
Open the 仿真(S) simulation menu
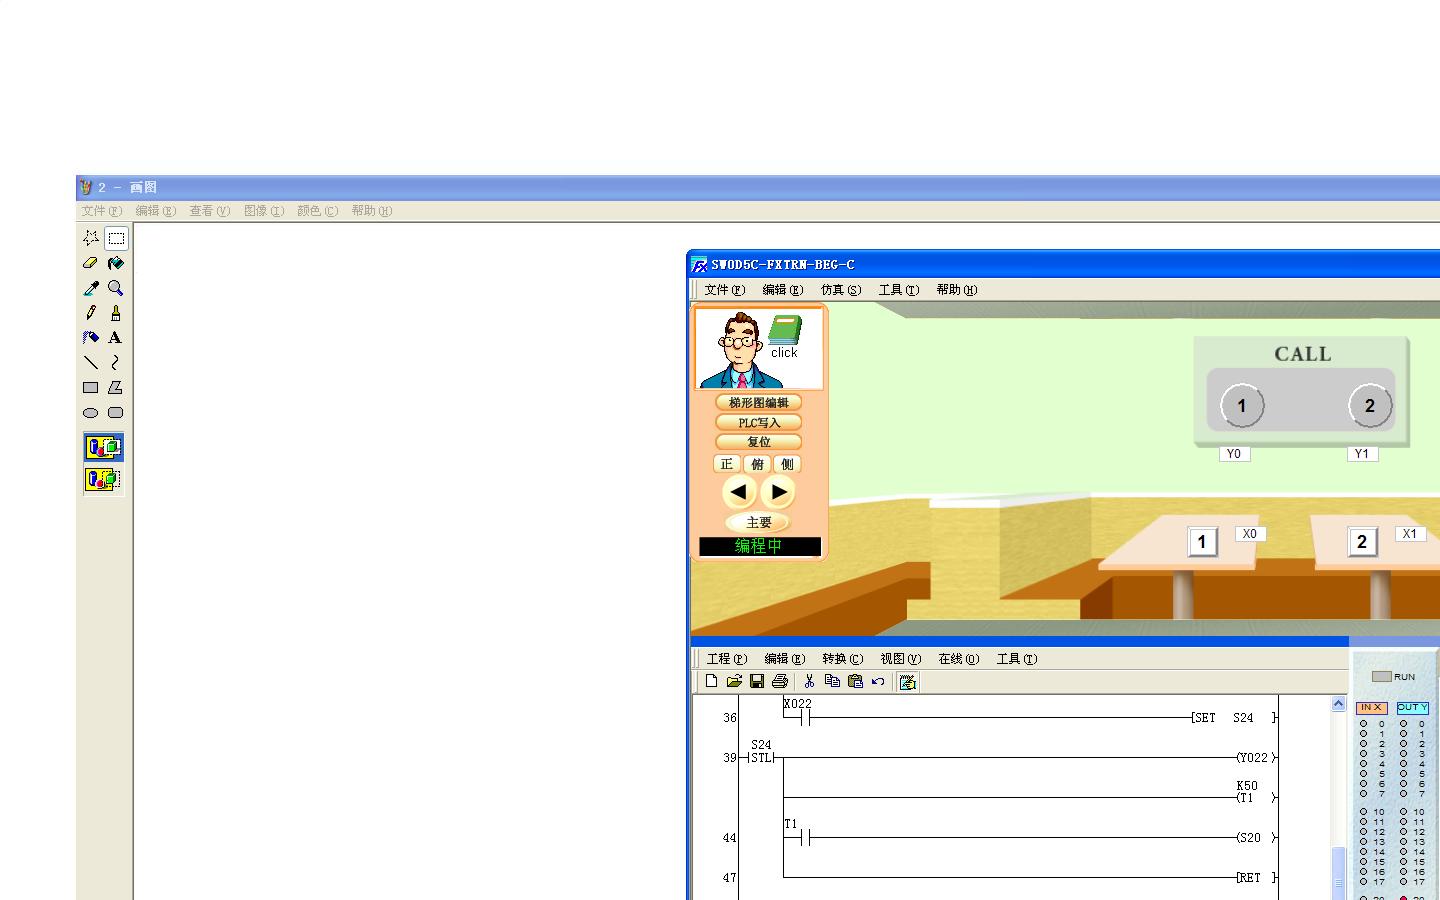[x=840, y=290]
